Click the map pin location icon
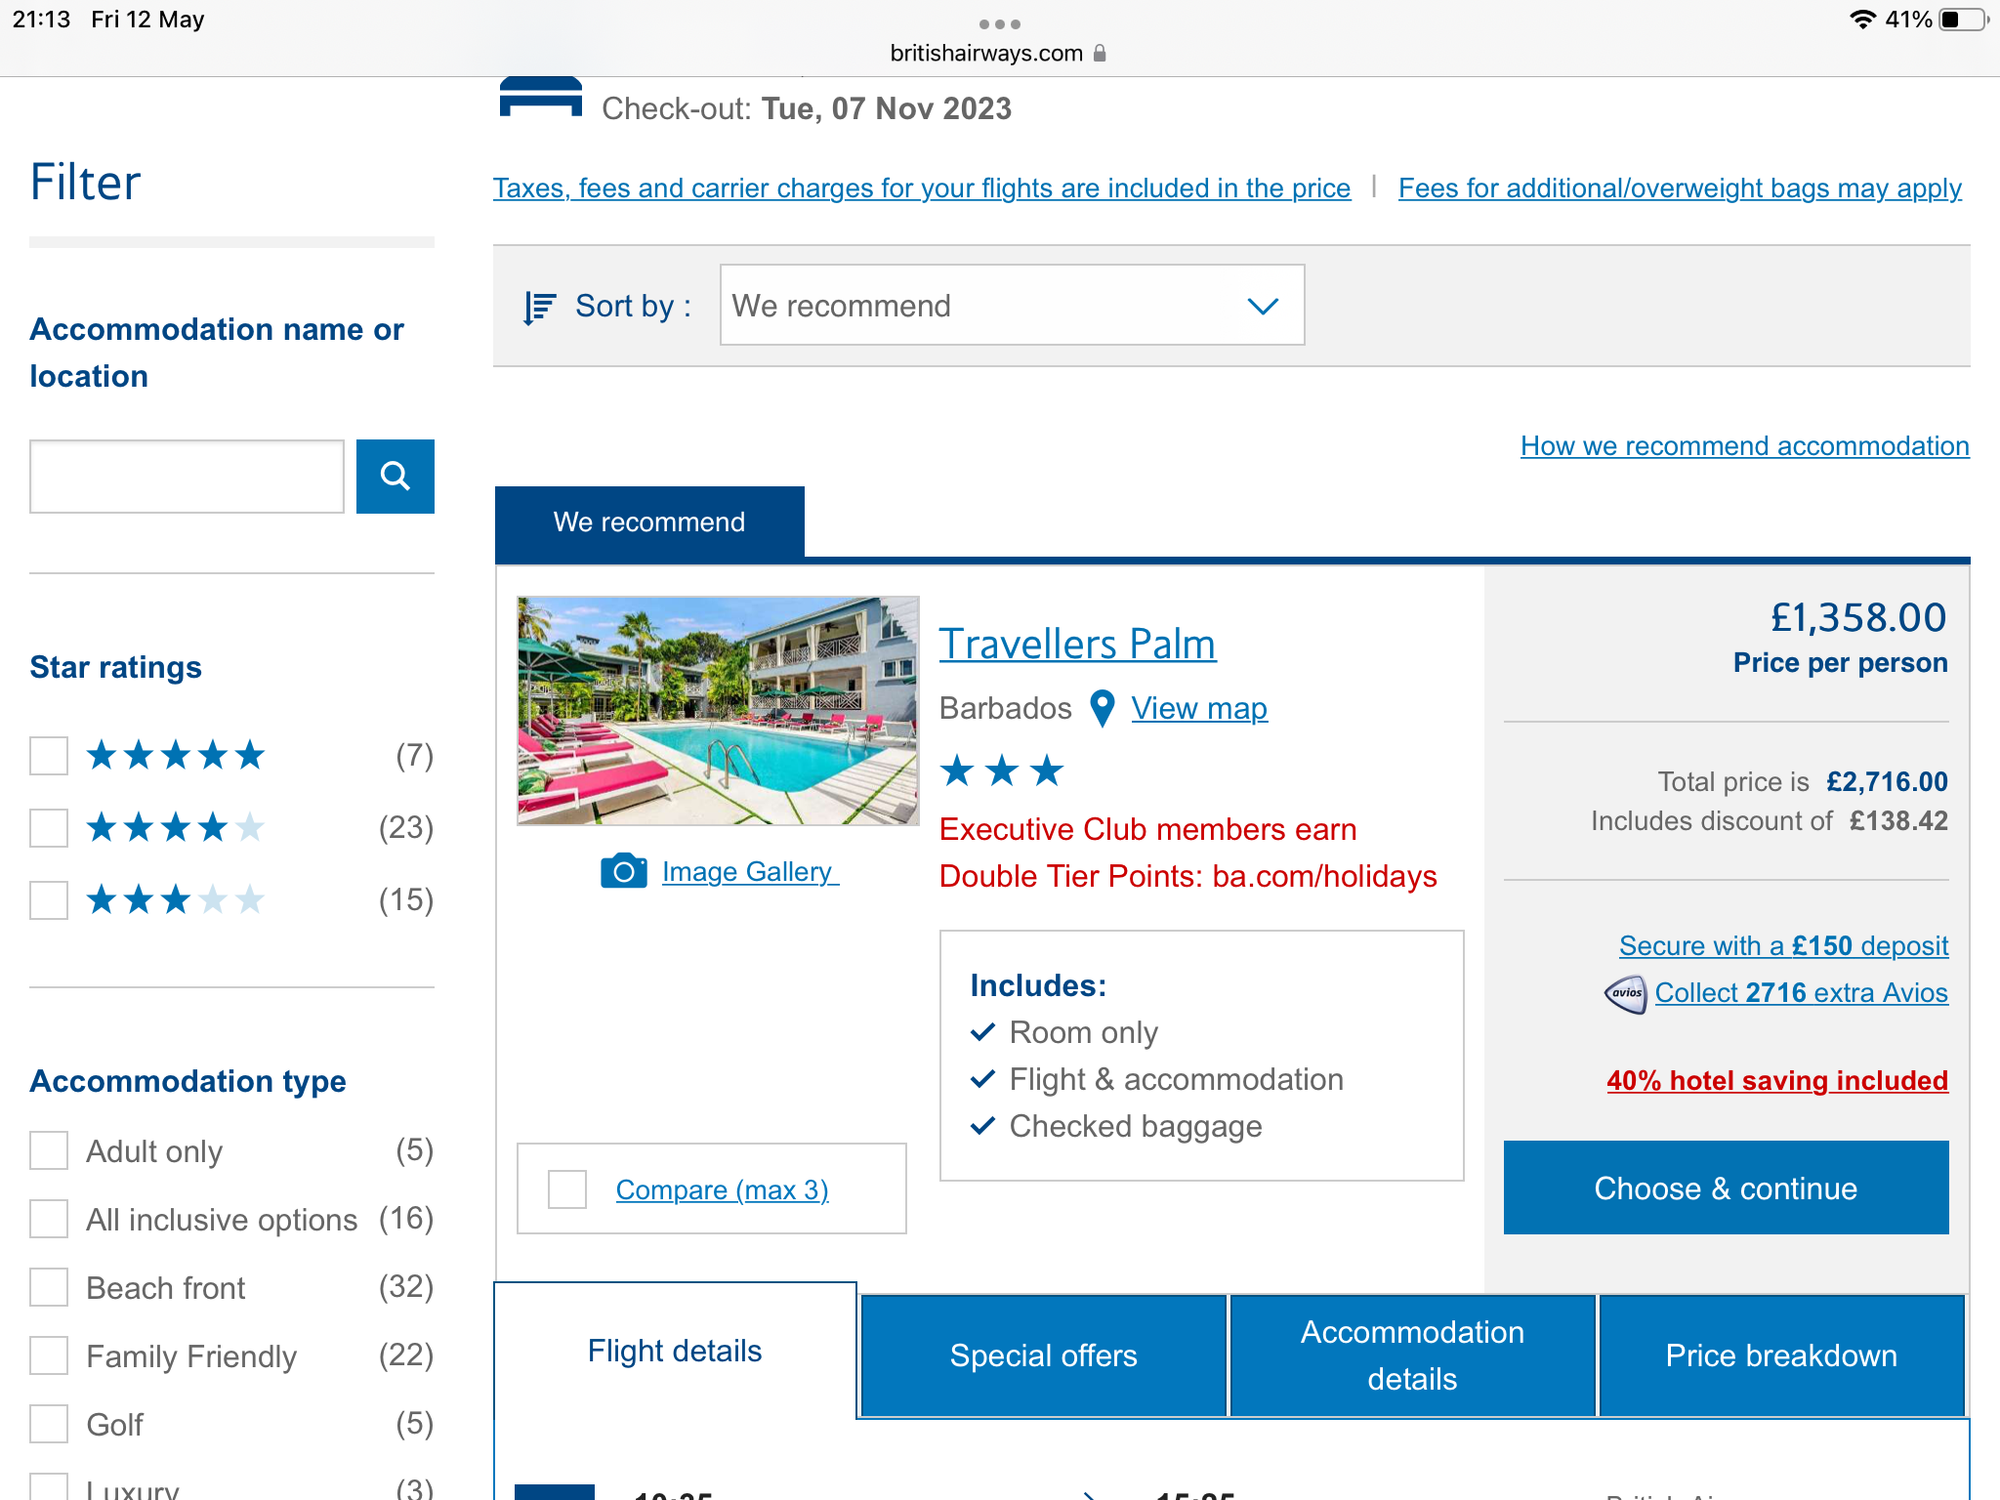 coord(1101,708)
